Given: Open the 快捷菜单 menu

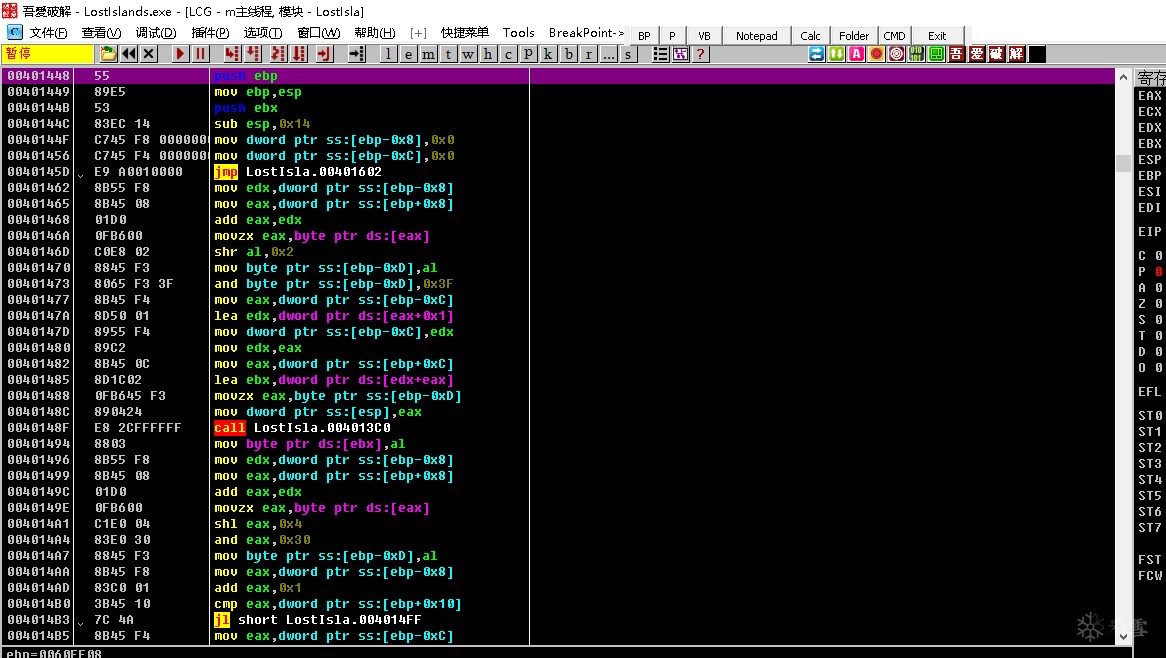Looking at the screenshot, I should [465, 33].
